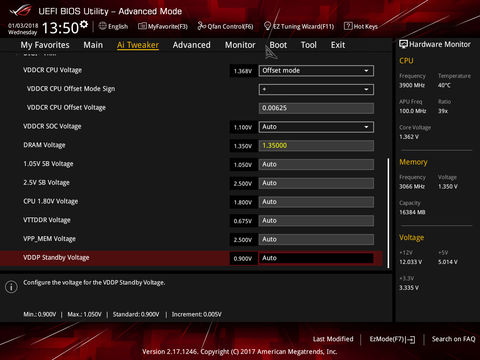Viewport: 480px width, 360px height.
Task: Click the globe icon for English language
Action: click(103, 26)
